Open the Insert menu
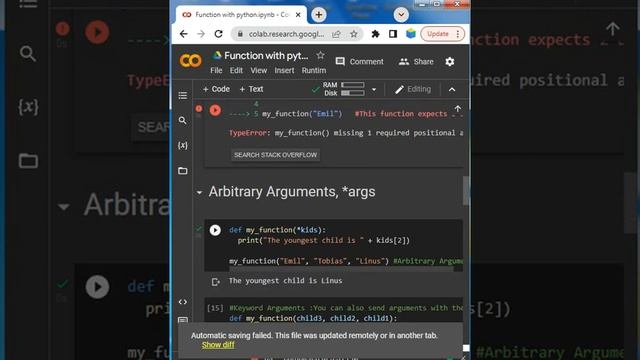The width and height of the screenshot is (640, 360). 284,70
